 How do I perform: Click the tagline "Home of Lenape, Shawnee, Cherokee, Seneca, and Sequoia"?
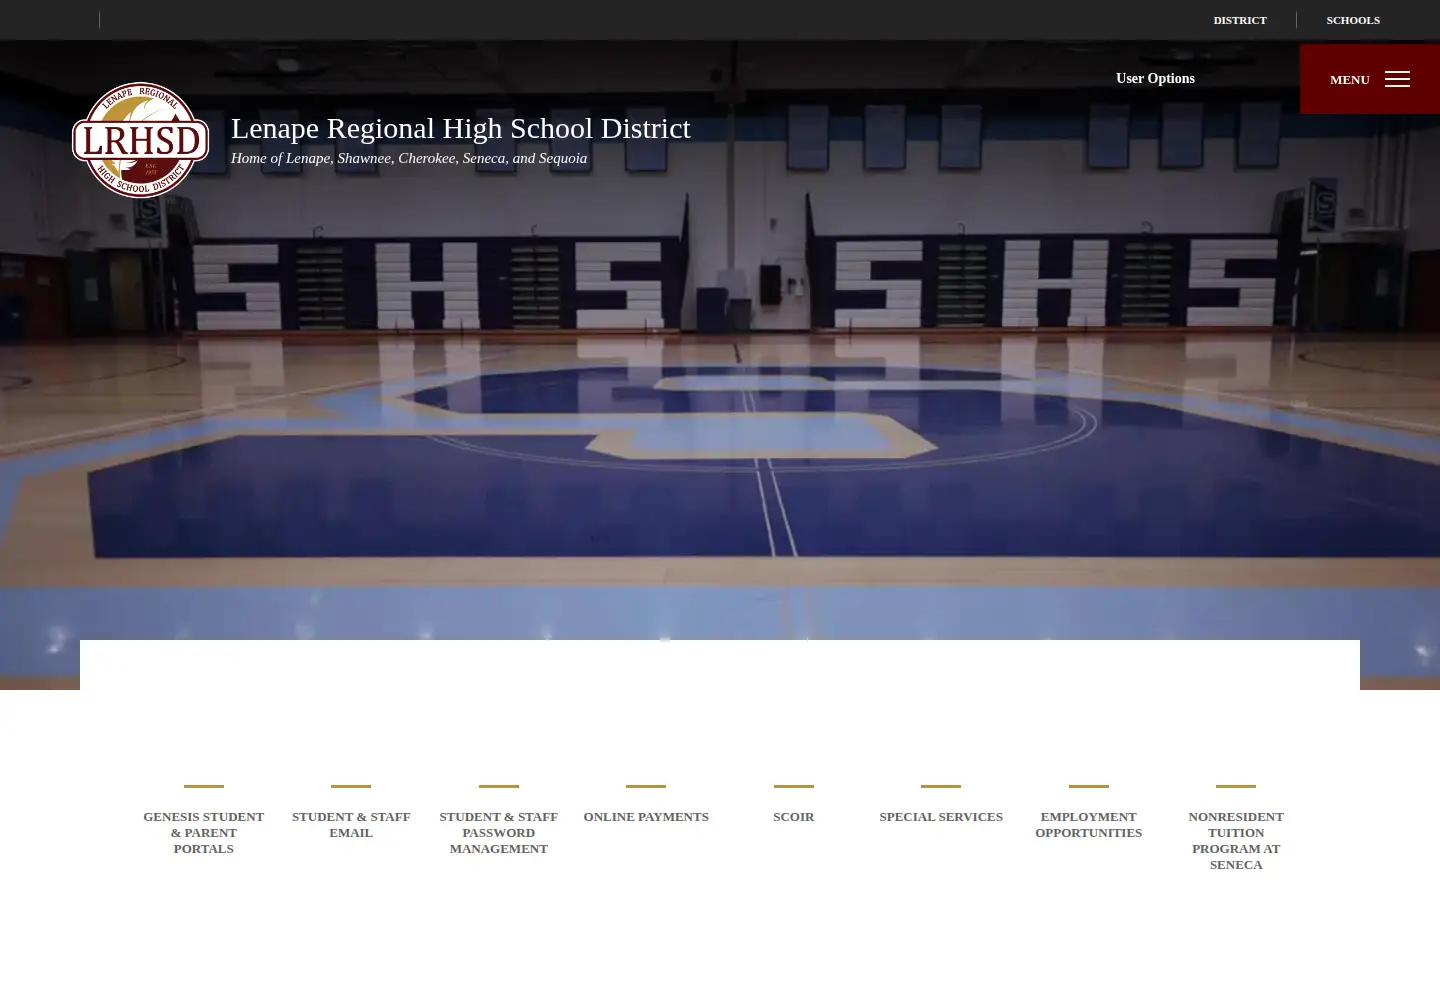coord(409,158)
